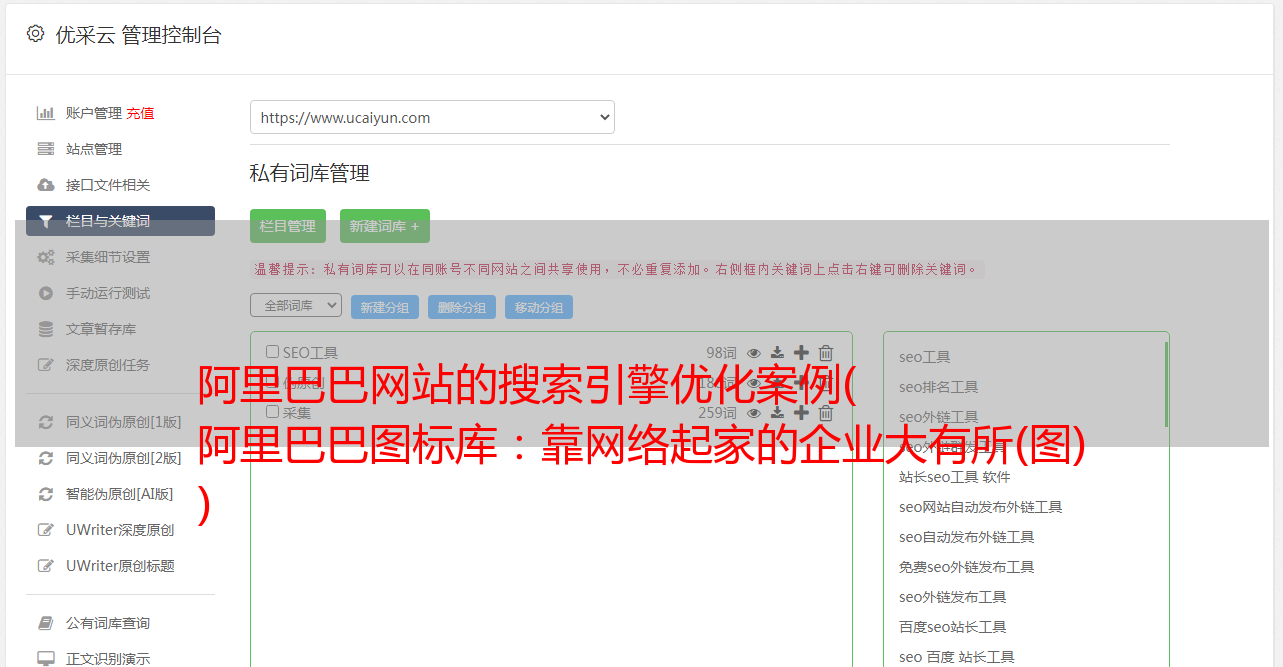Select keyword 站长seo工具 软件
Viewport: 1283px width, 667px height.
(955, 477)
